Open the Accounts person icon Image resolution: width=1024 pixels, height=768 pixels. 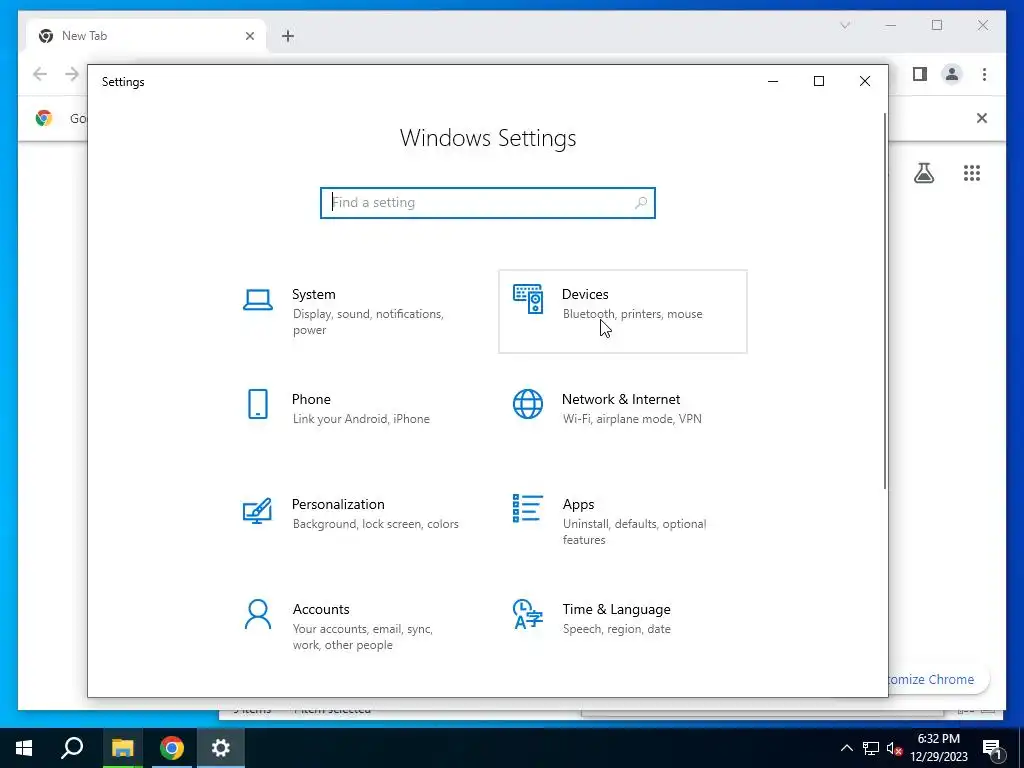258,615
